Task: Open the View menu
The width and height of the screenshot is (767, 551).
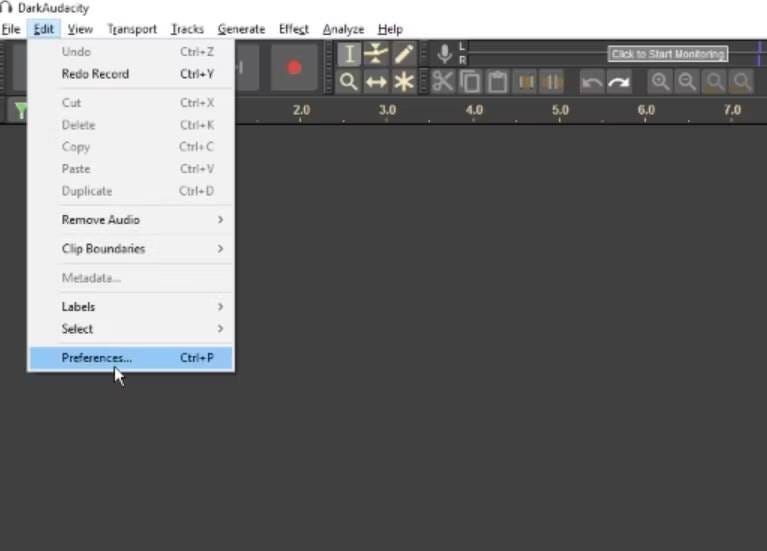Action: point(80,29)
